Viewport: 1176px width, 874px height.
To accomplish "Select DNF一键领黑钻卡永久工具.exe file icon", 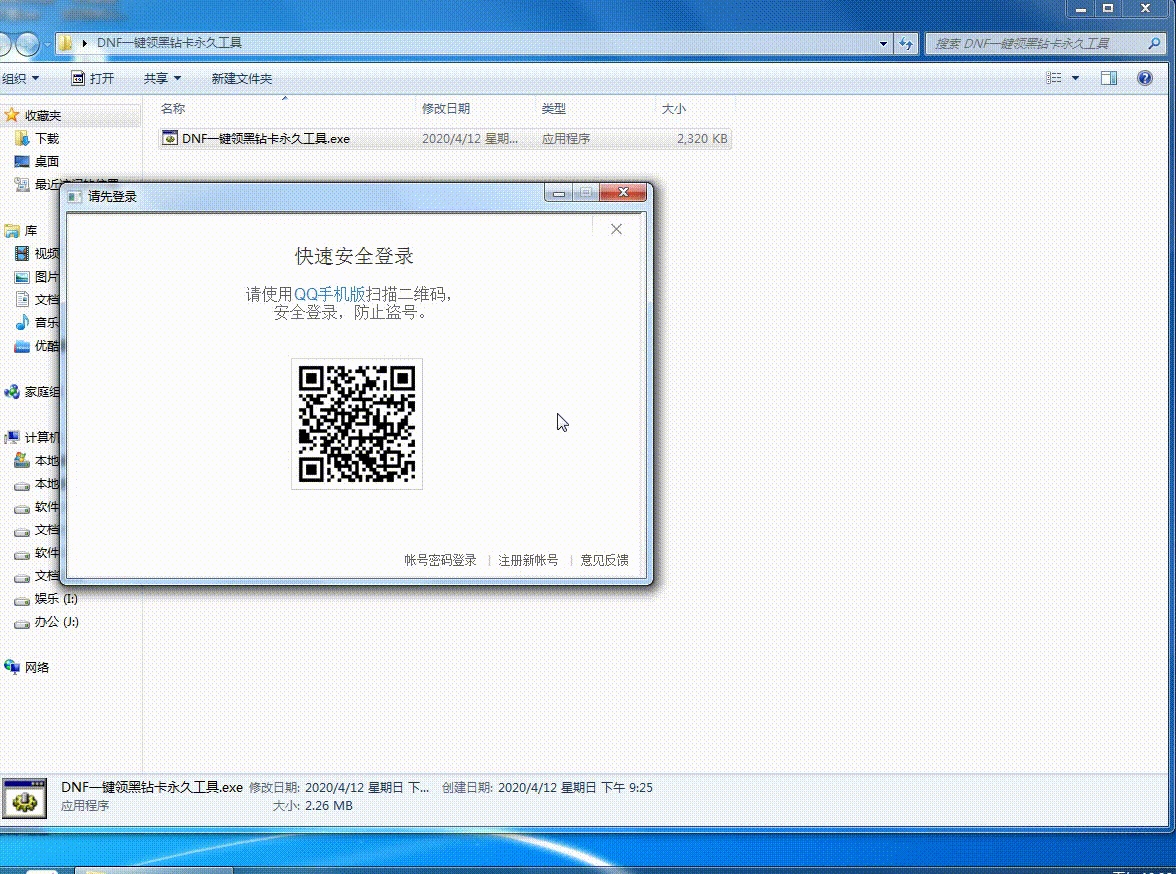I will coord(171,139).
